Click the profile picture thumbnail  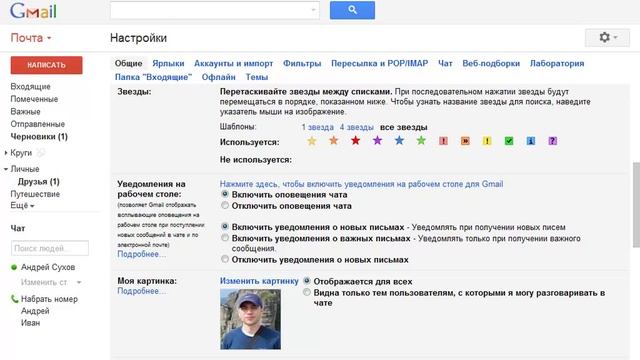tap(251, 319)
